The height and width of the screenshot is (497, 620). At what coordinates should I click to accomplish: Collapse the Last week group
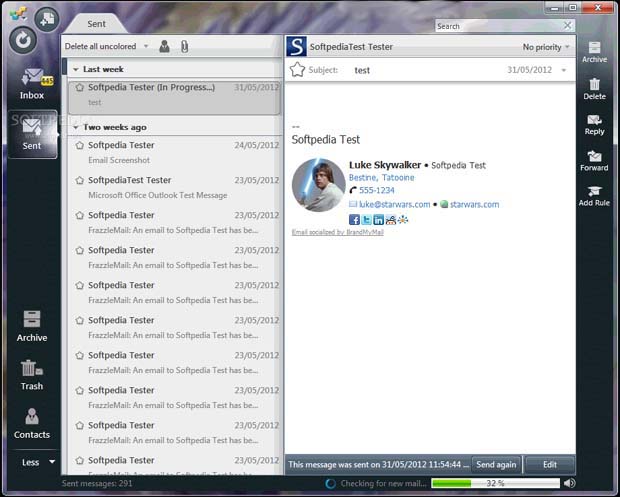(x=76, y=70)
